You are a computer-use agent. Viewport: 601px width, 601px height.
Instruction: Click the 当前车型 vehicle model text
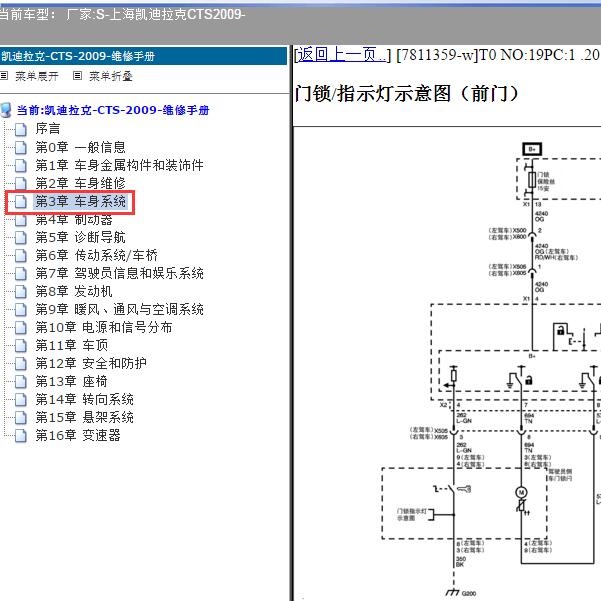click(x=122, y=15)
